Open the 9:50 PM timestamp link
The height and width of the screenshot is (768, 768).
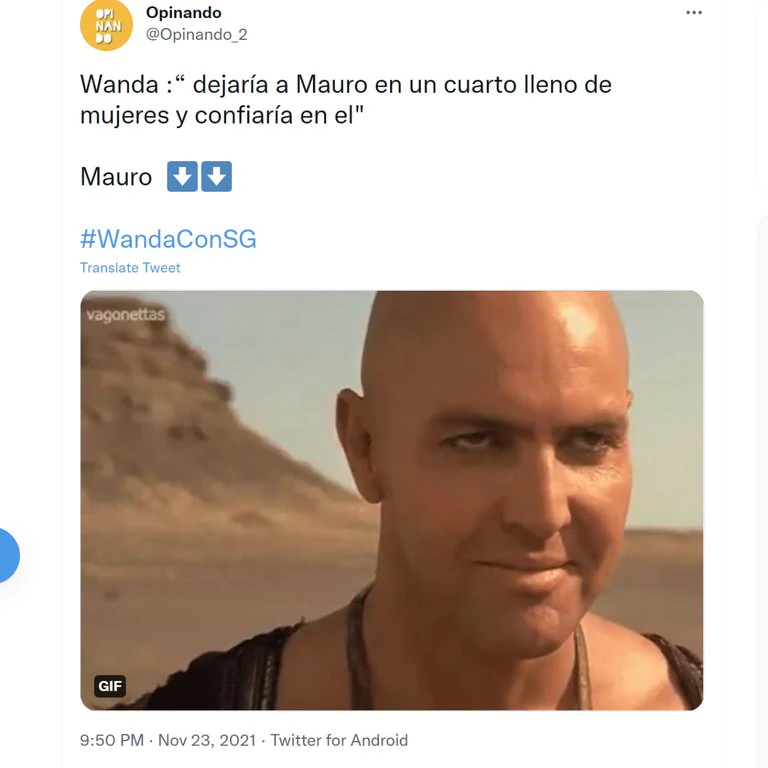112,740
